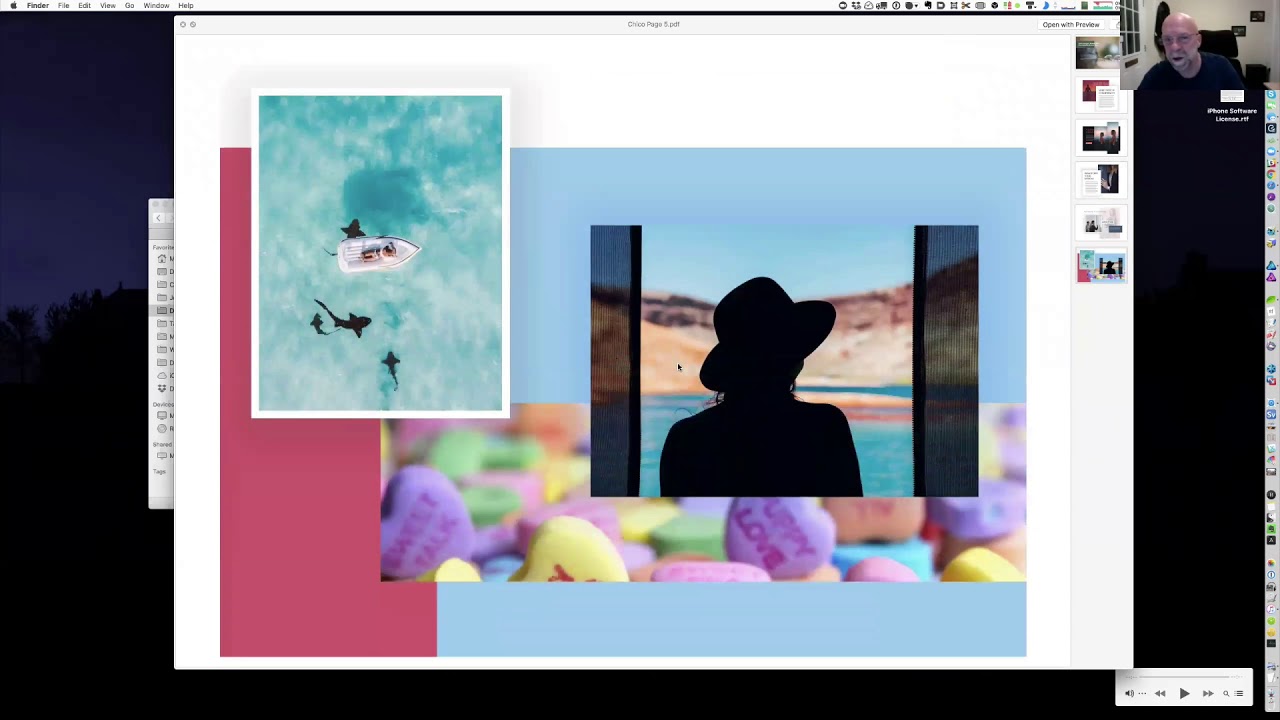Click the shark overhead photo in the document
This screenshot has height=720, width=1280.
click(x=380, y=253)
